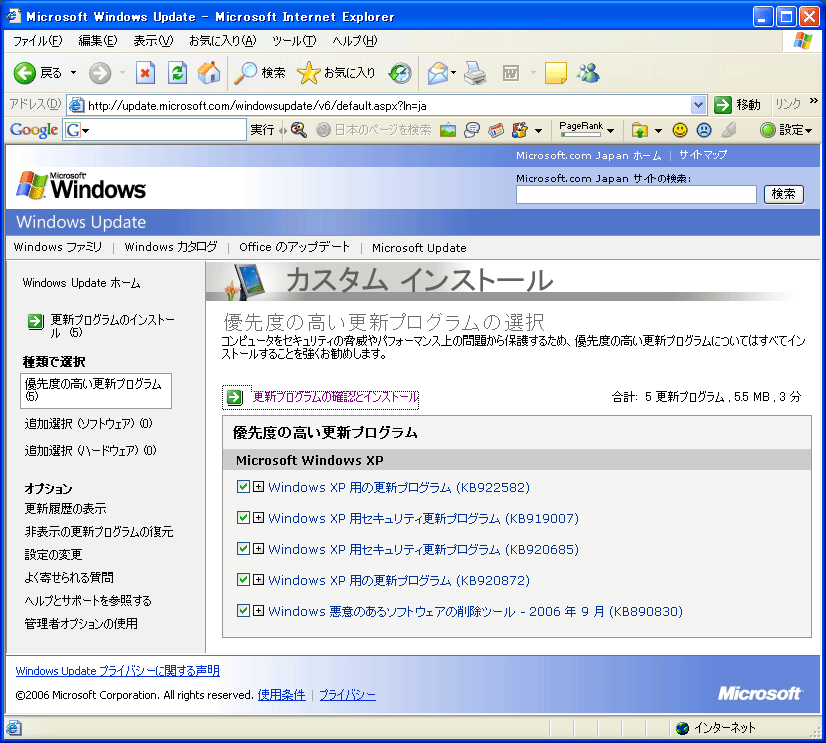Go to the Home page icon

[x=209, y=73]
